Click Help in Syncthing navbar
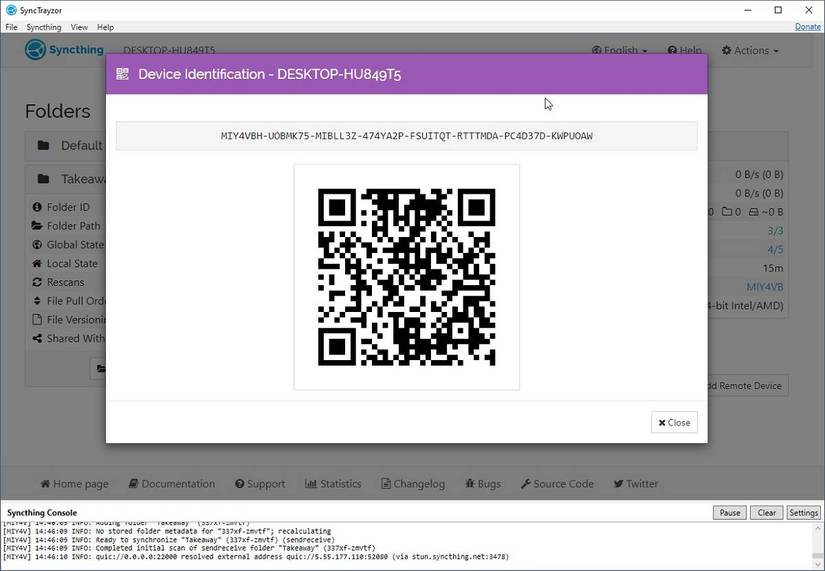This screenshot has height=571, width=825. [x=685, y=51]
